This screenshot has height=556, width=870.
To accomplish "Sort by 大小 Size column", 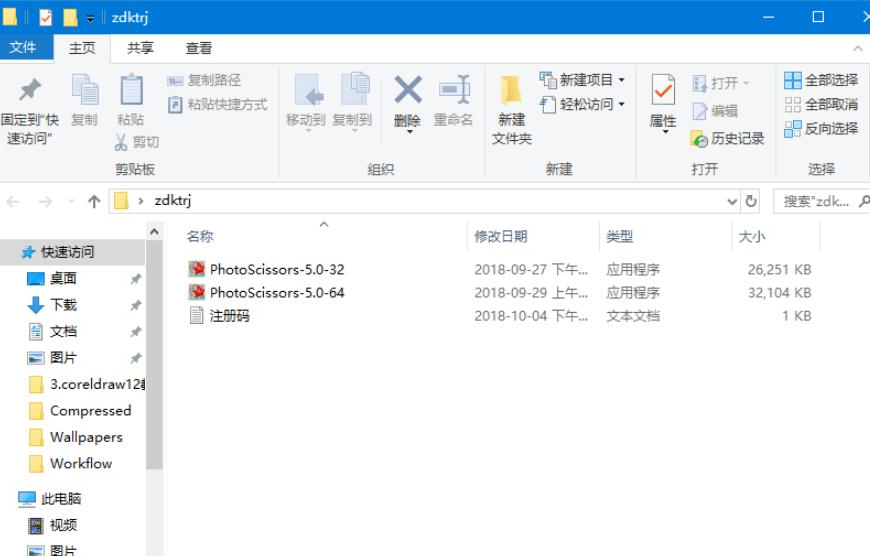I will [x=752, y=236].
